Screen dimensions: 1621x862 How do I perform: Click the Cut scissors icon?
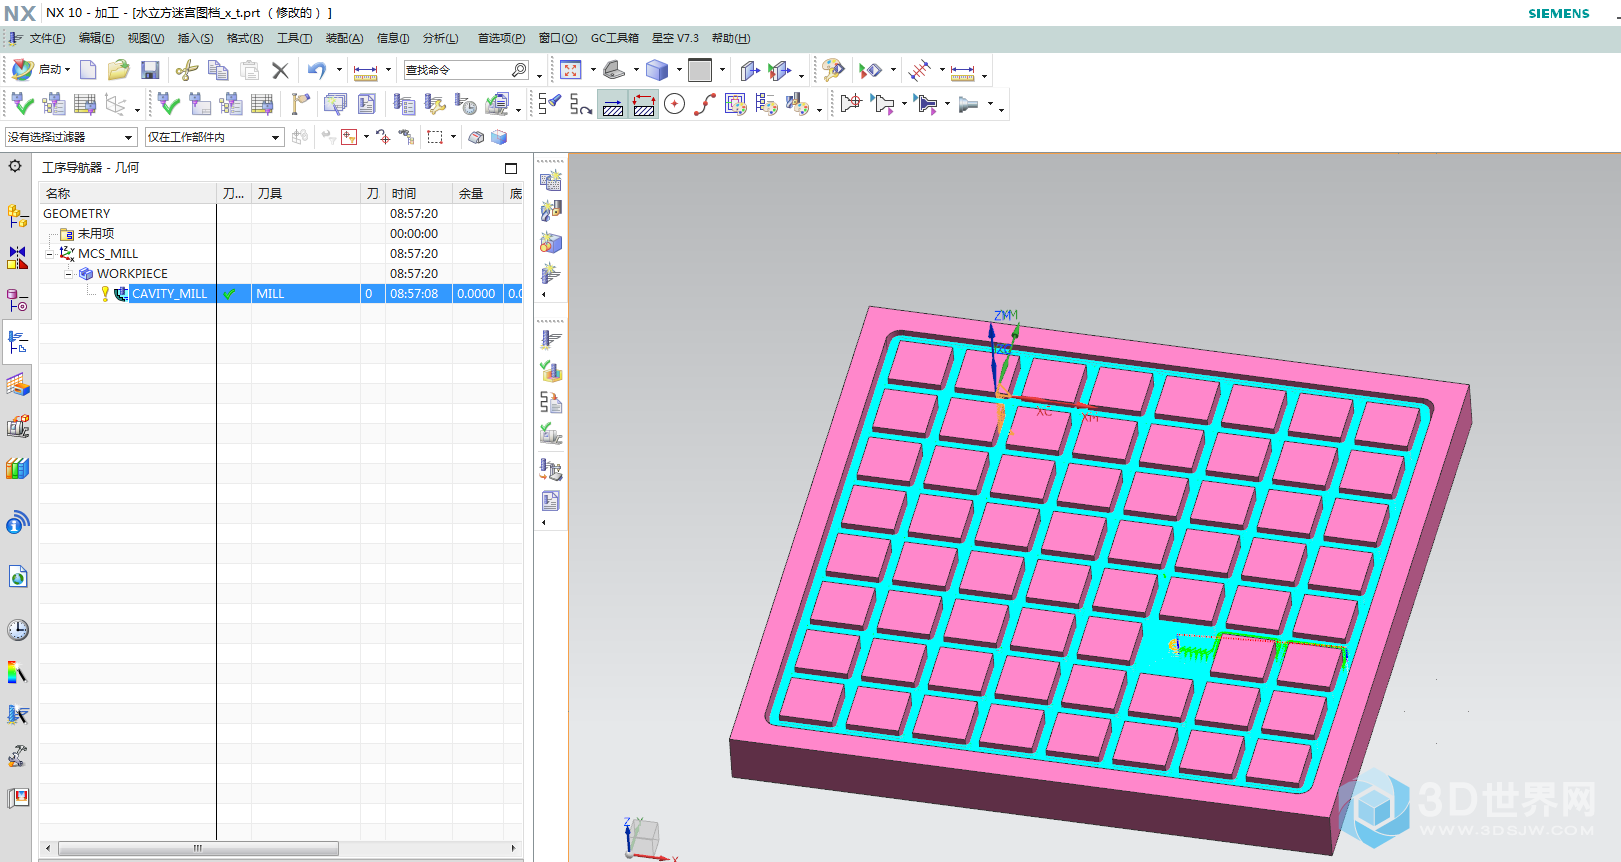point(186,70)
